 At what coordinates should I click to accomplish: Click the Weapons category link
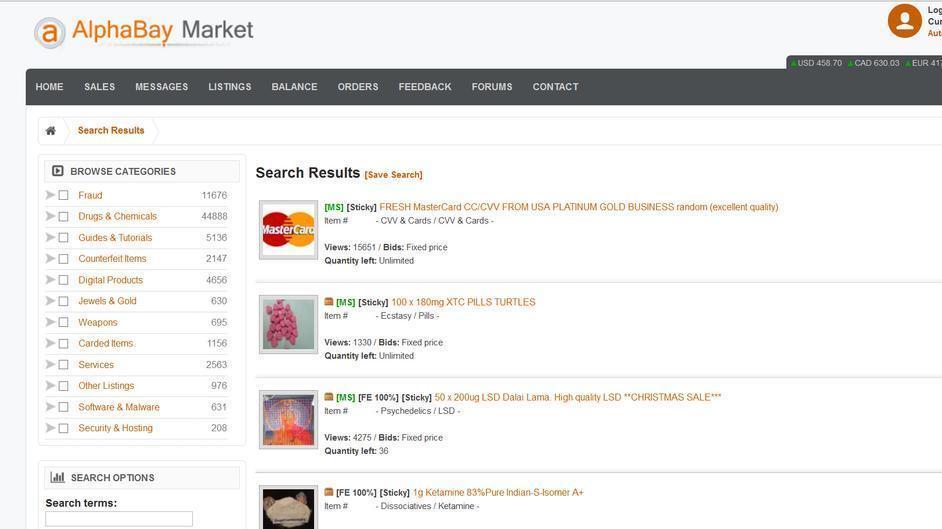[x=98, y=322]
